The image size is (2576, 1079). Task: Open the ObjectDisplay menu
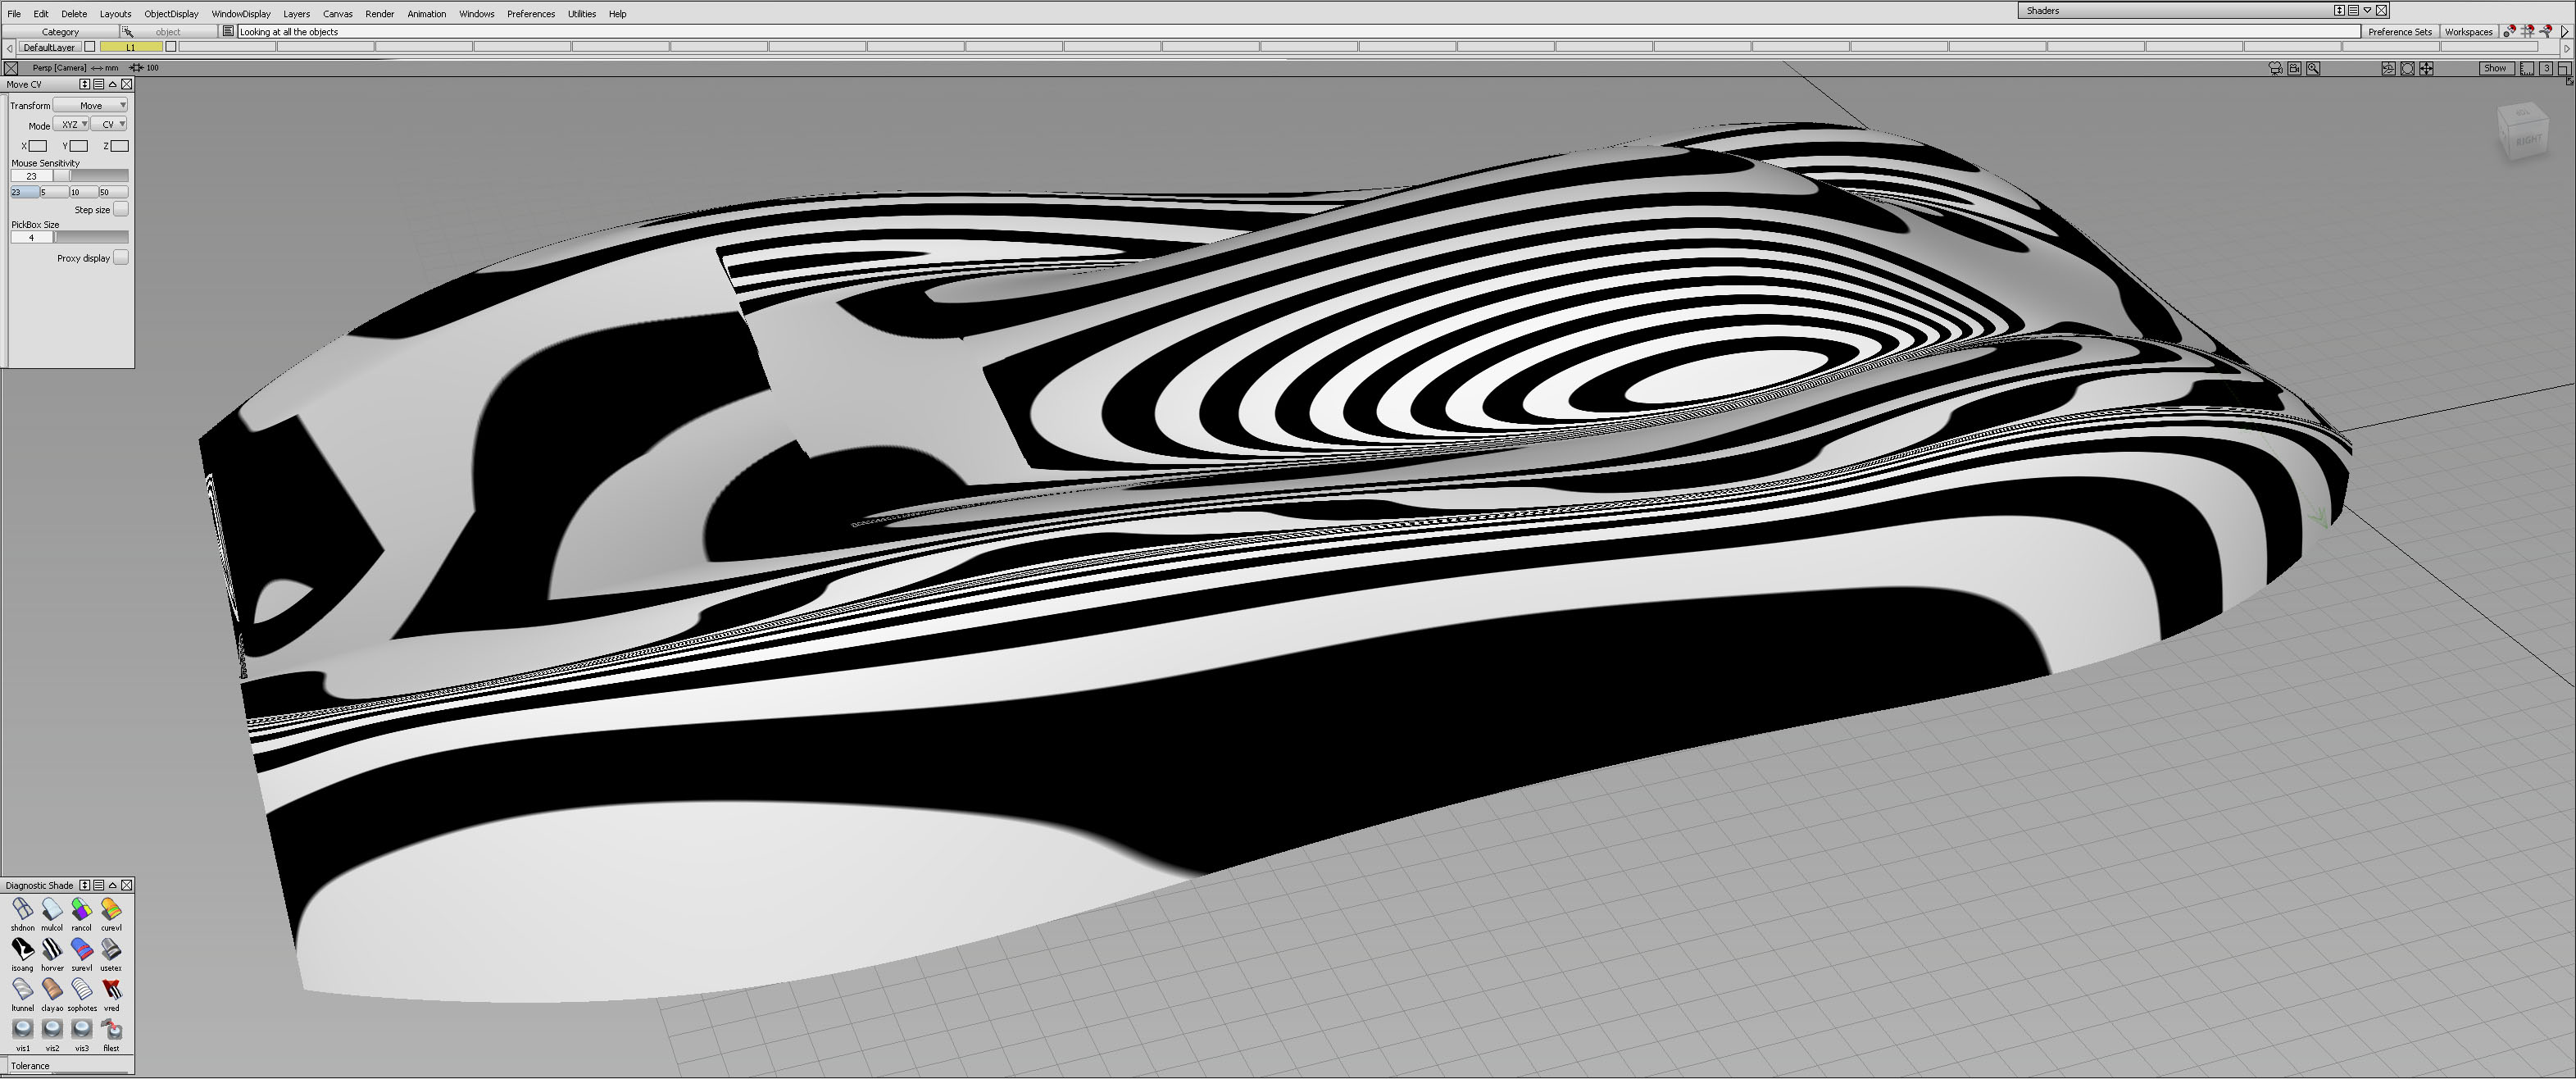pyautogui.click(x=171, y=14)
